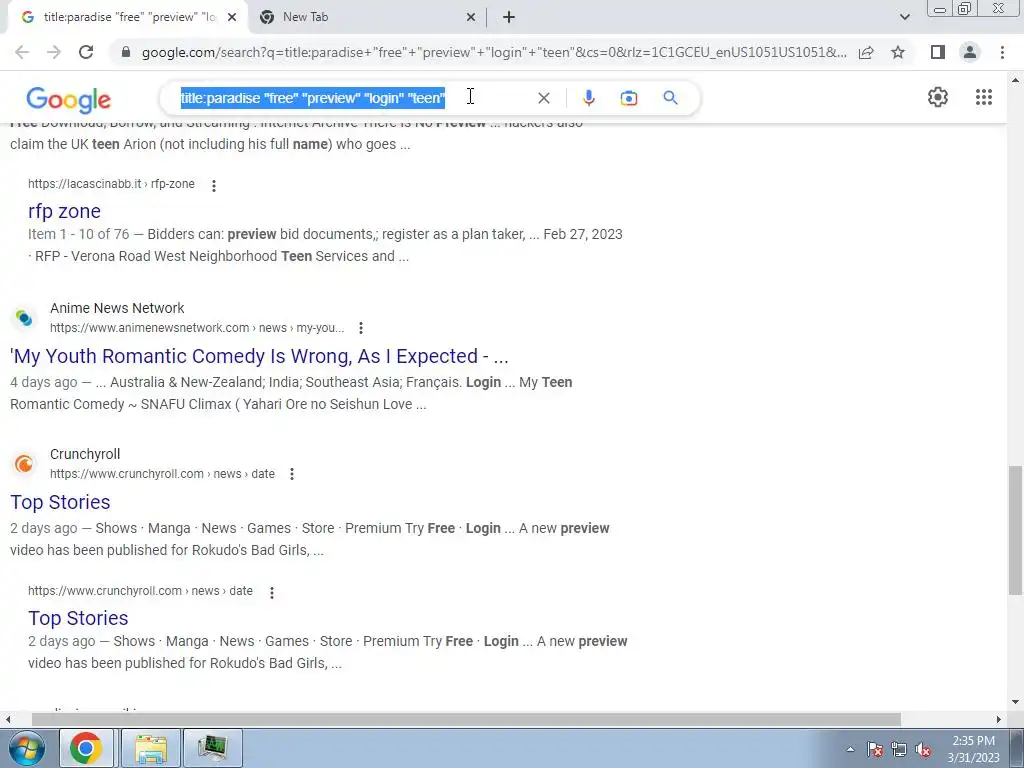Go to the Google logo homepage

click(x=69, y=100)
